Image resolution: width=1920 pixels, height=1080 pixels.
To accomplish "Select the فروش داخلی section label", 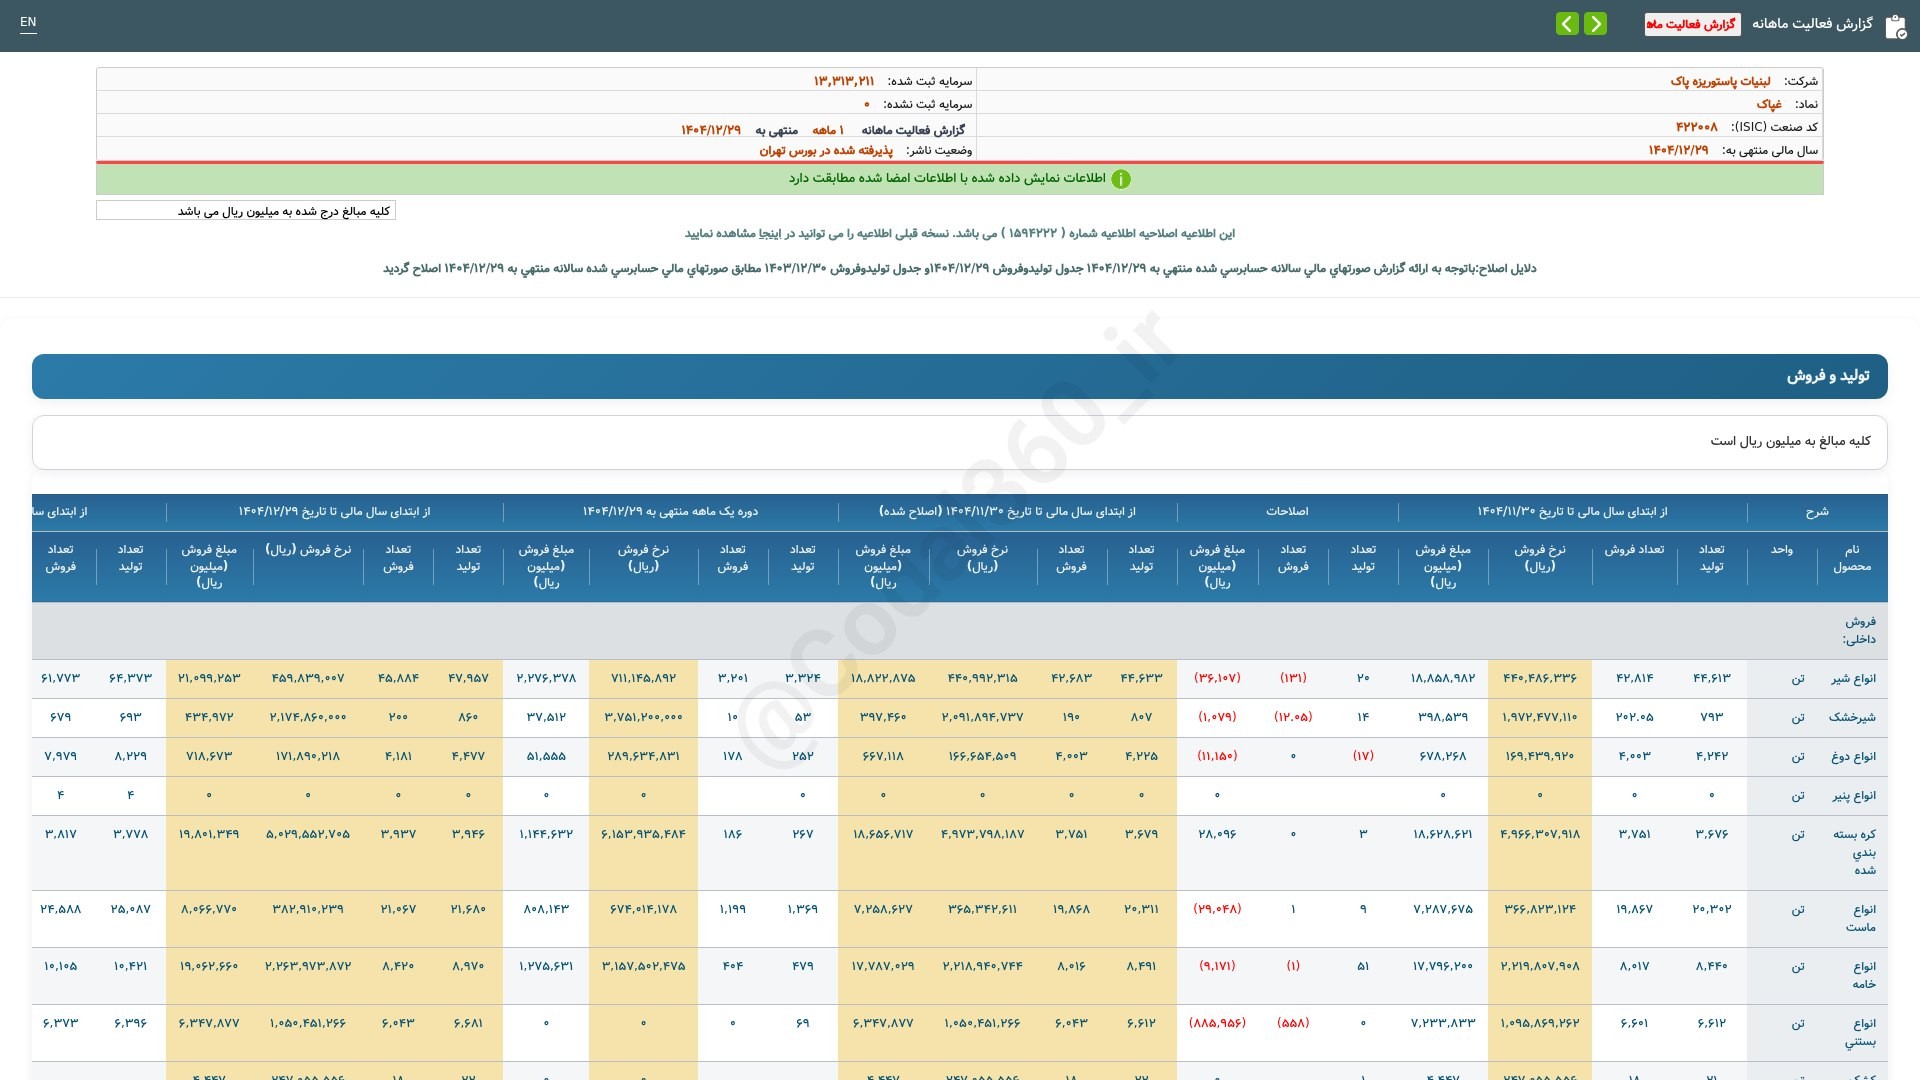I will tap(1860, 630).
